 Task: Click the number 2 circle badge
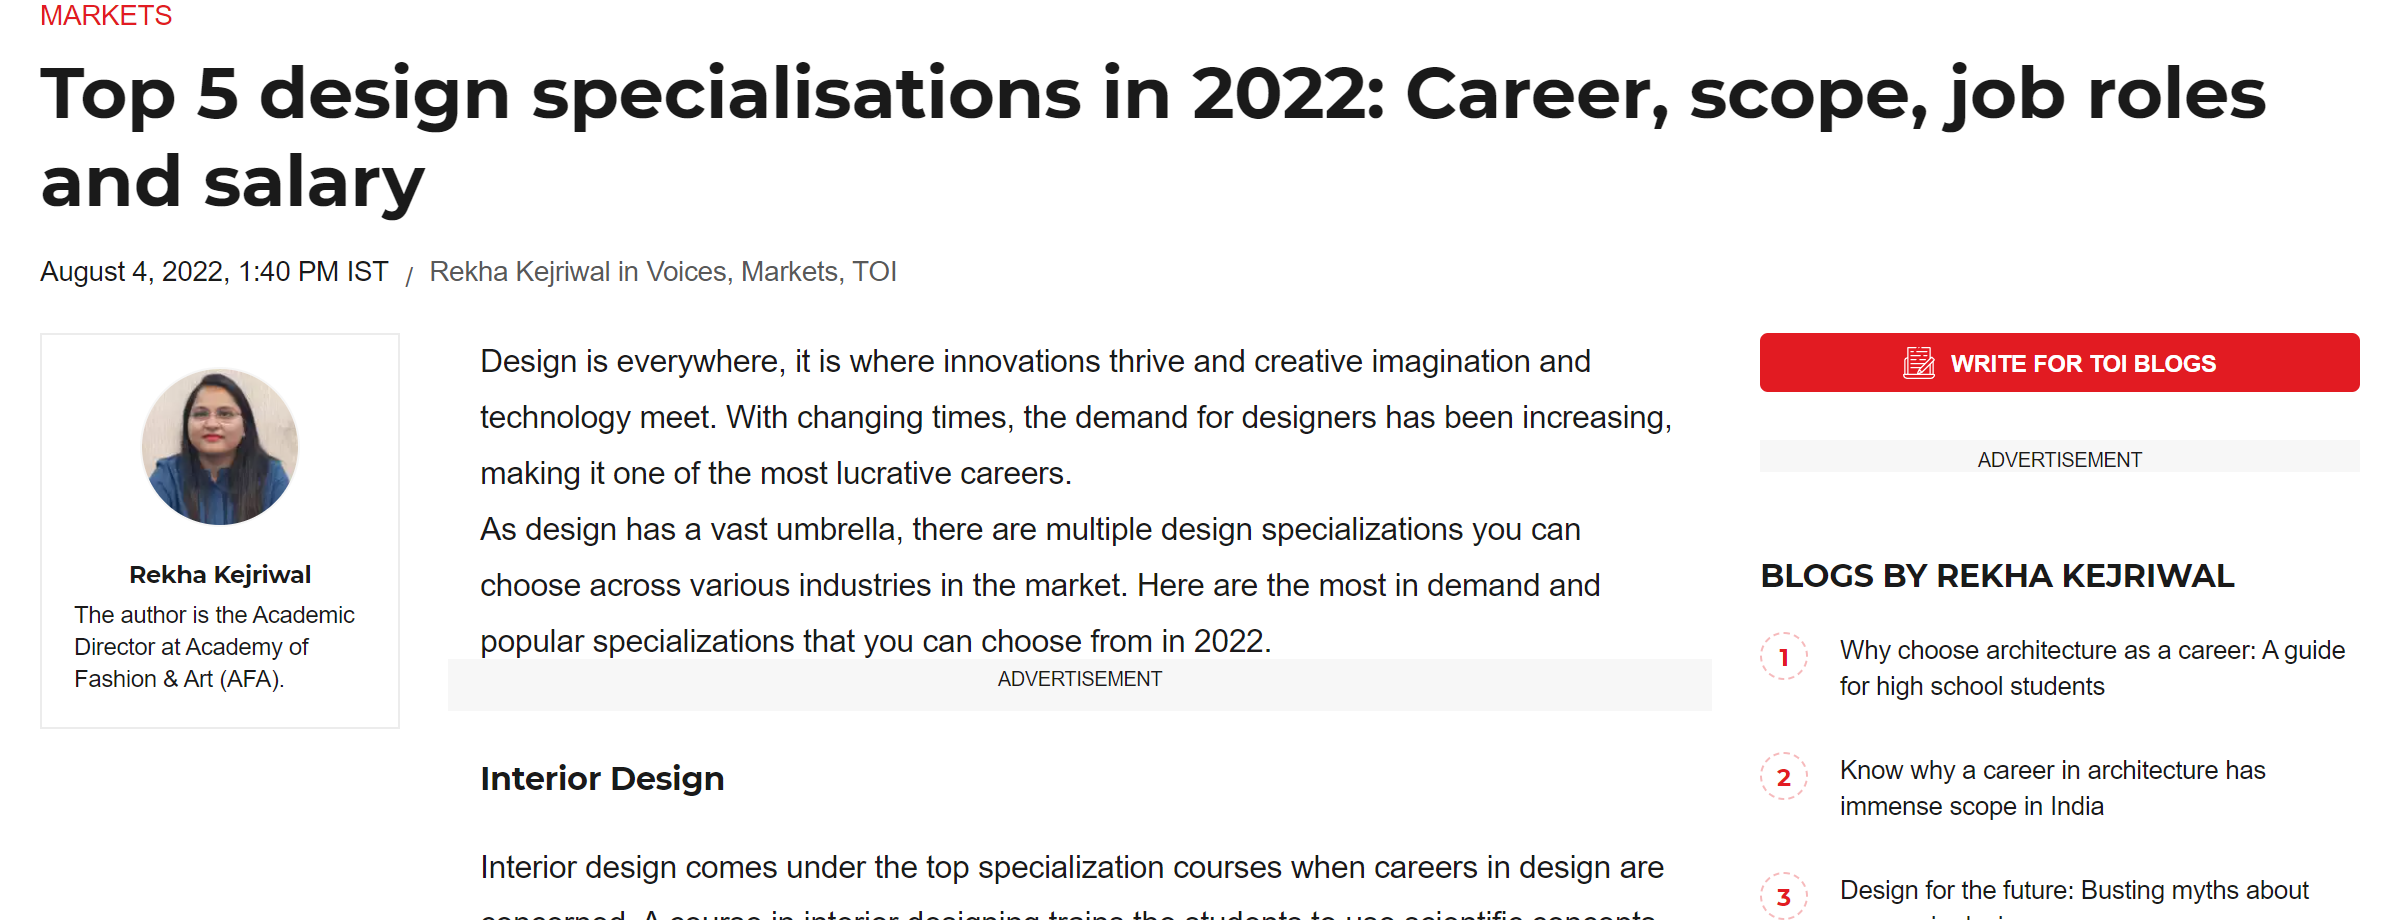click(x=1784, y=777)
